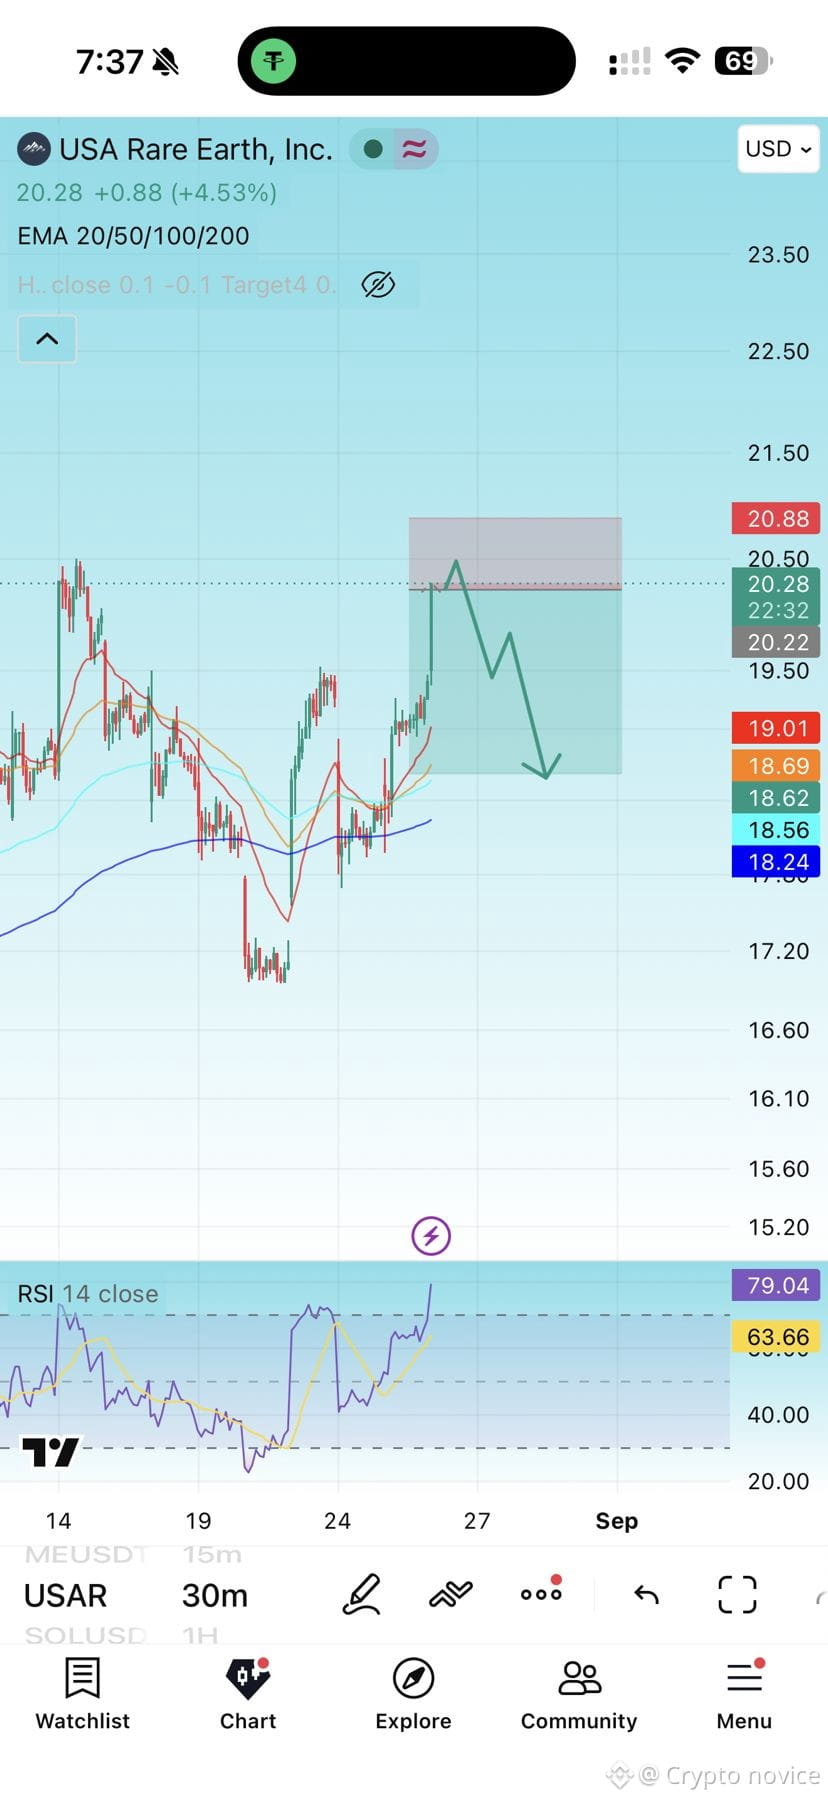Switch to the Watchlist tab

[82, 1694]
